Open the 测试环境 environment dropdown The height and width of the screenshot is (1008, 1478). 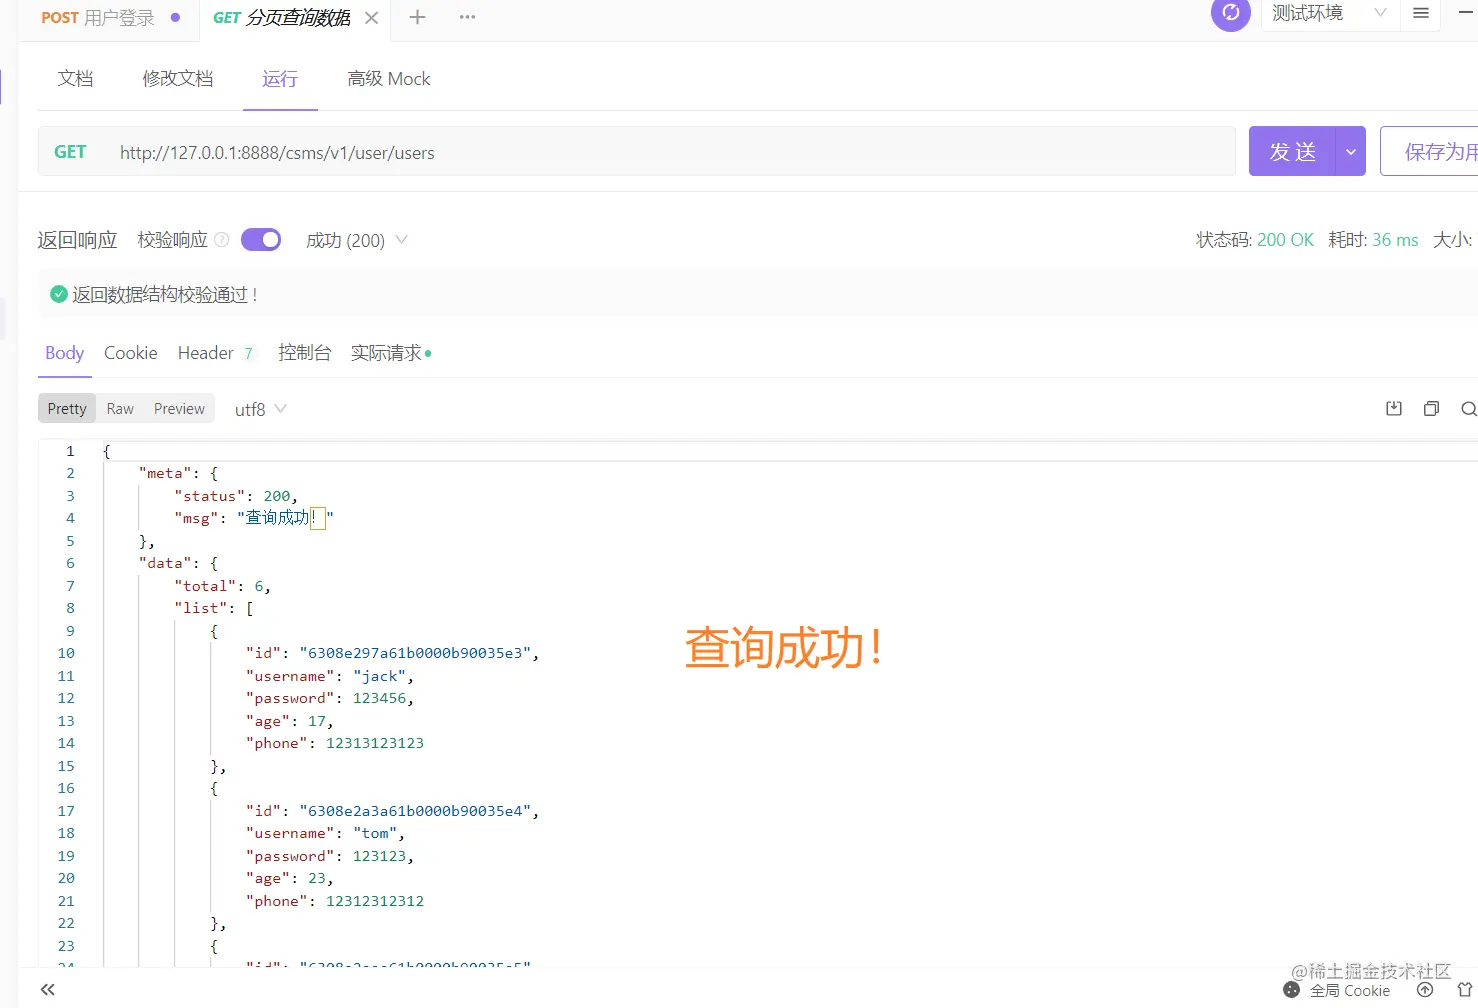(1329, 14)
